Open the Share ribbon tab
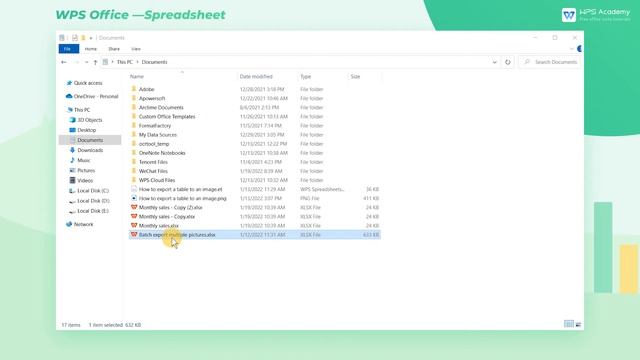 (114, 49)
